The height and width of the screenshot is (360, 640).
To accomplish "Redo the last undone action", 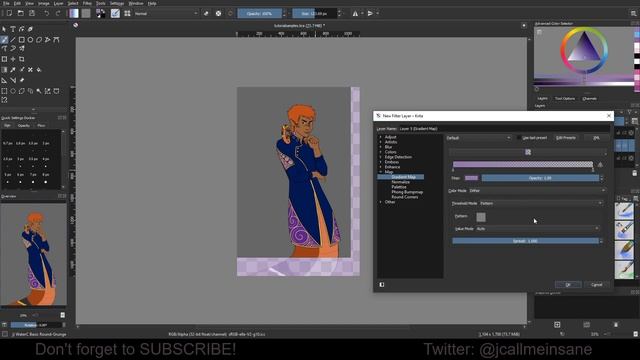I will coord(58,13).
